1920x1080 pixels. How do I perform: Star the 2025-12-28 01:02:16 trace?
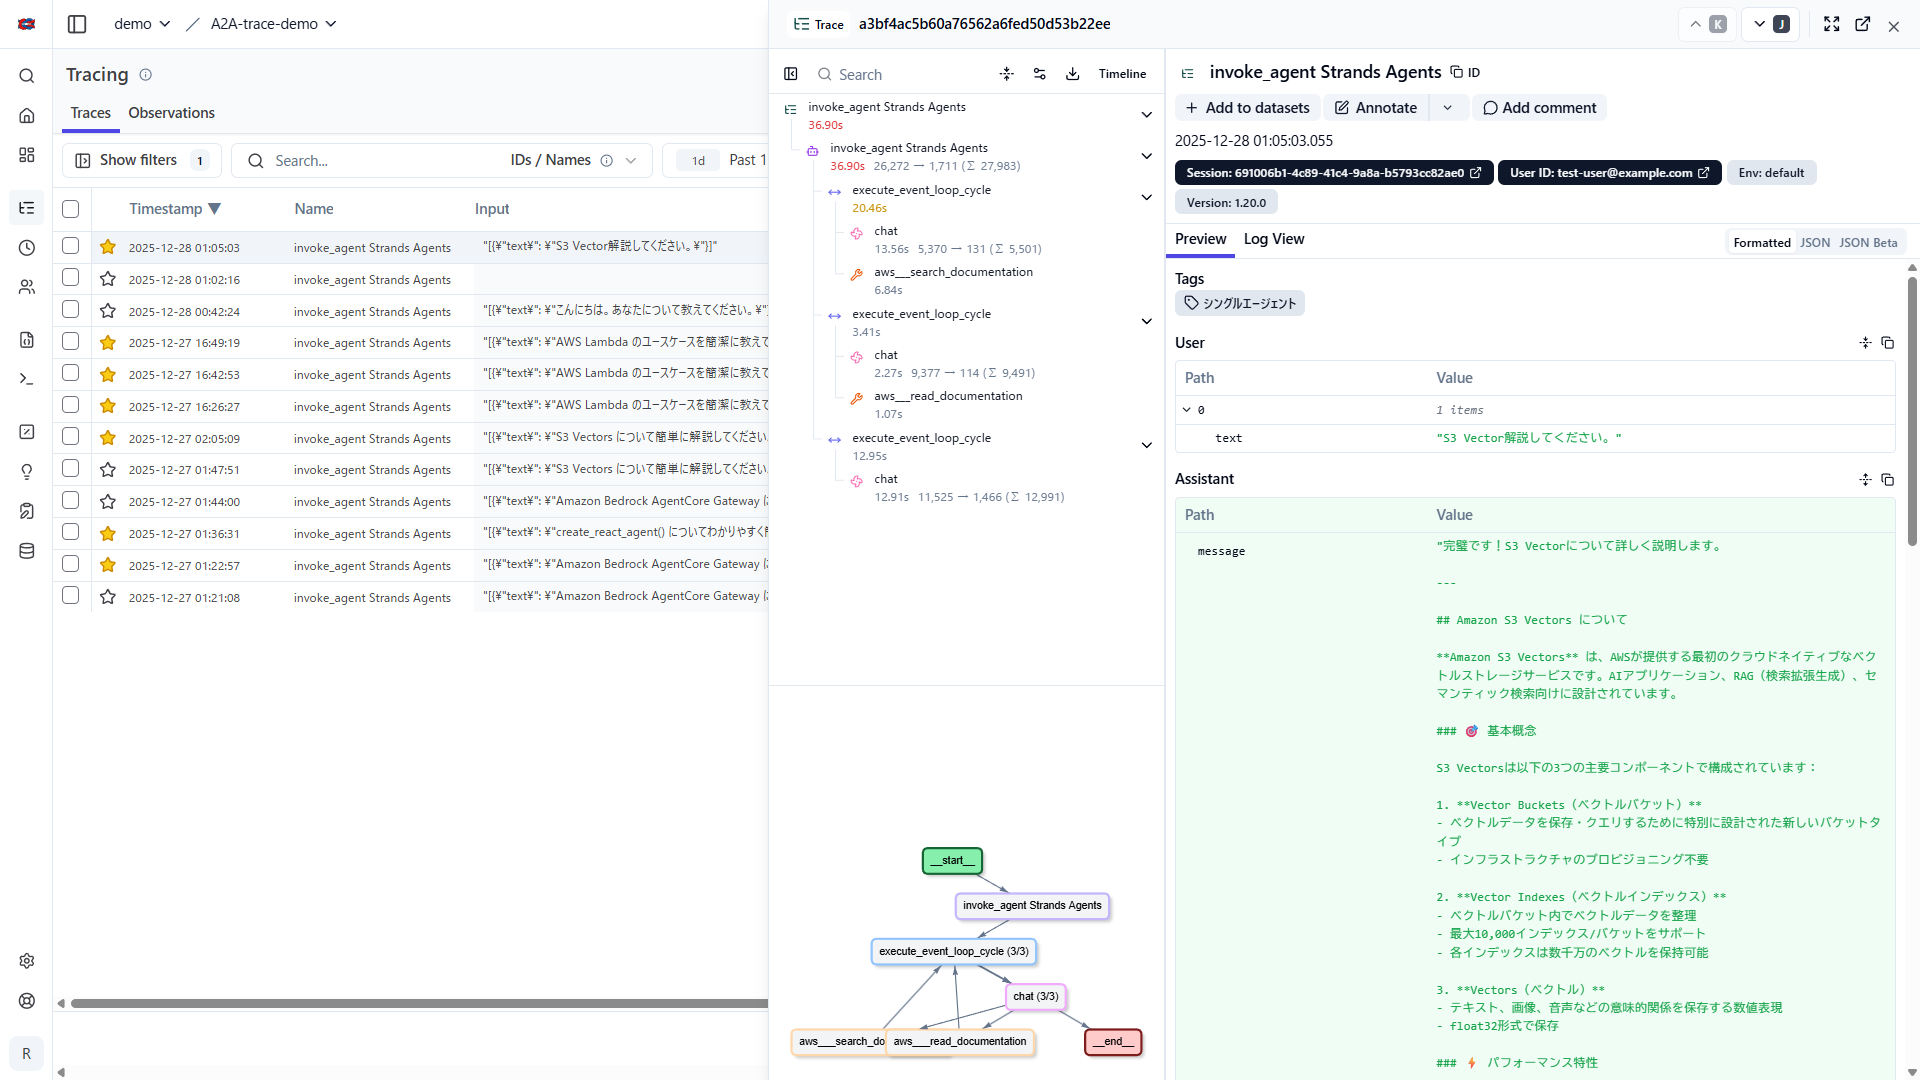pyautogui.click(x=108, y=279)
